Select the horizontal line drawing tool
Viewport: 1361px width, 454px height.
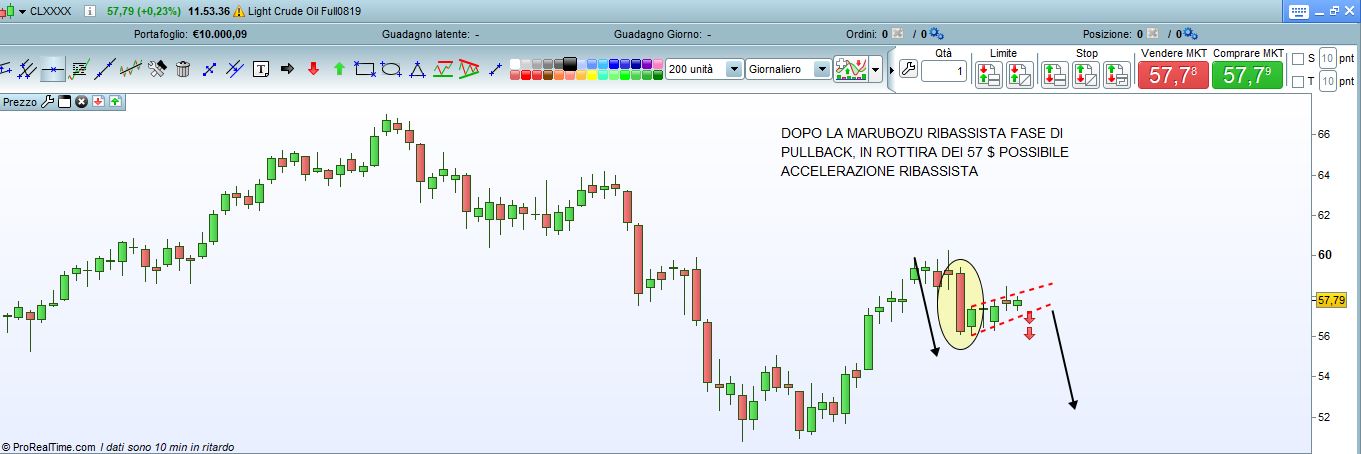[52, 69]
